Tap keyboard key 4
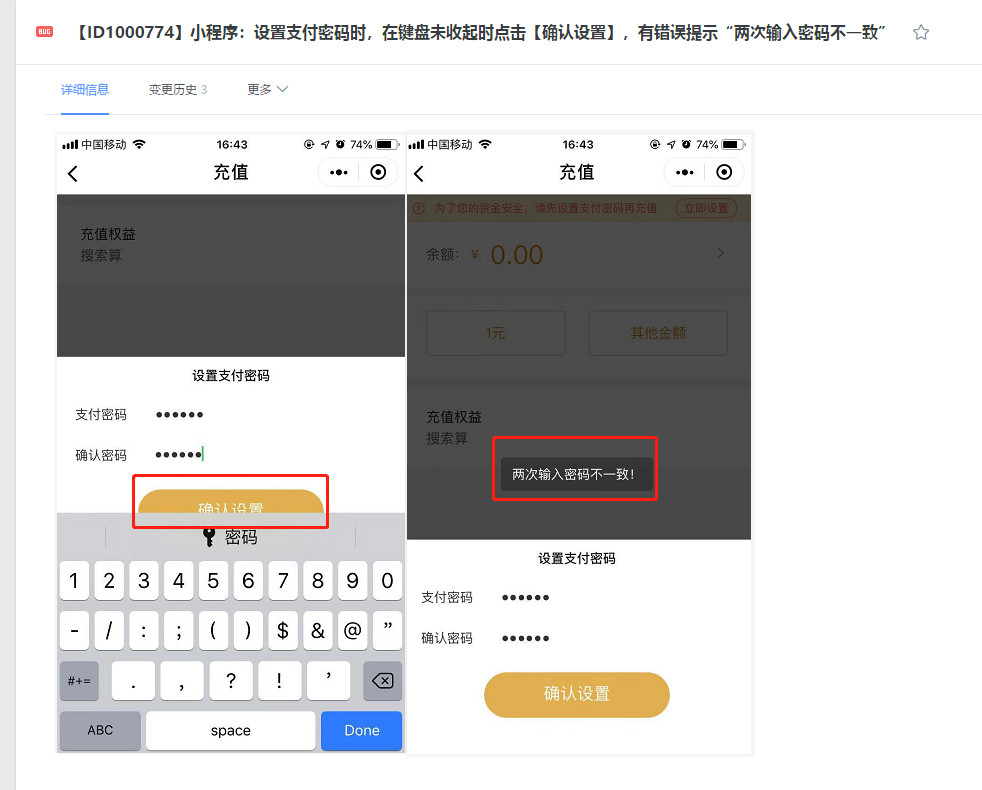Screen dimensions: 982x790 (178, 581)
